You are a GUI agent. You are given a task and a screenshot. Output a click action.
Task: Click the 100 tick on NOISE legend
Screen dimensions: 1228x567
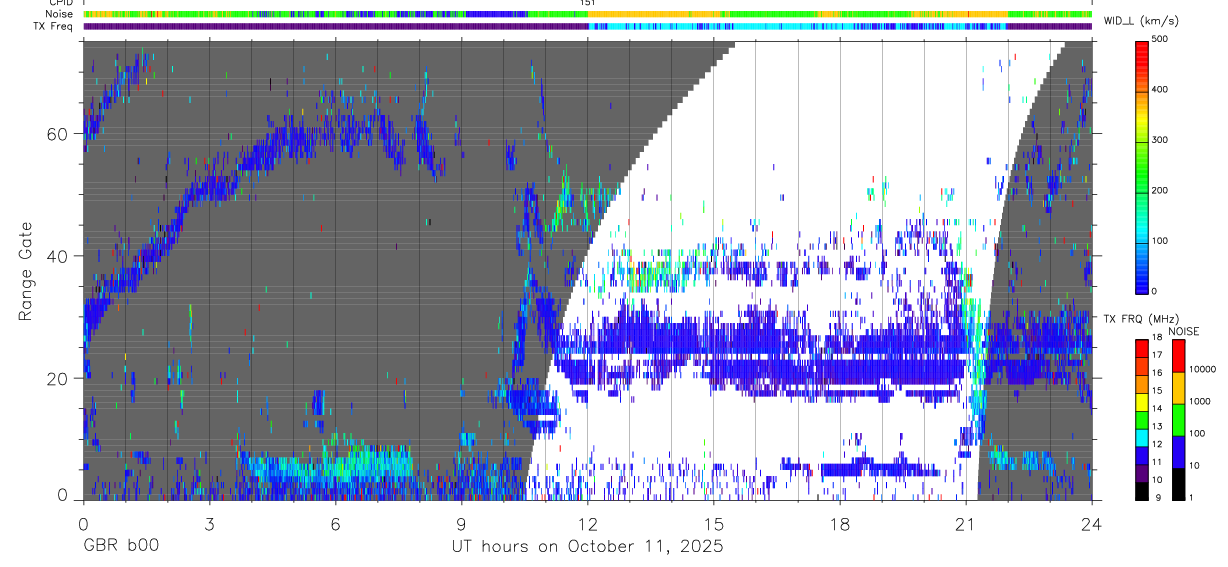pos(1197,433)
